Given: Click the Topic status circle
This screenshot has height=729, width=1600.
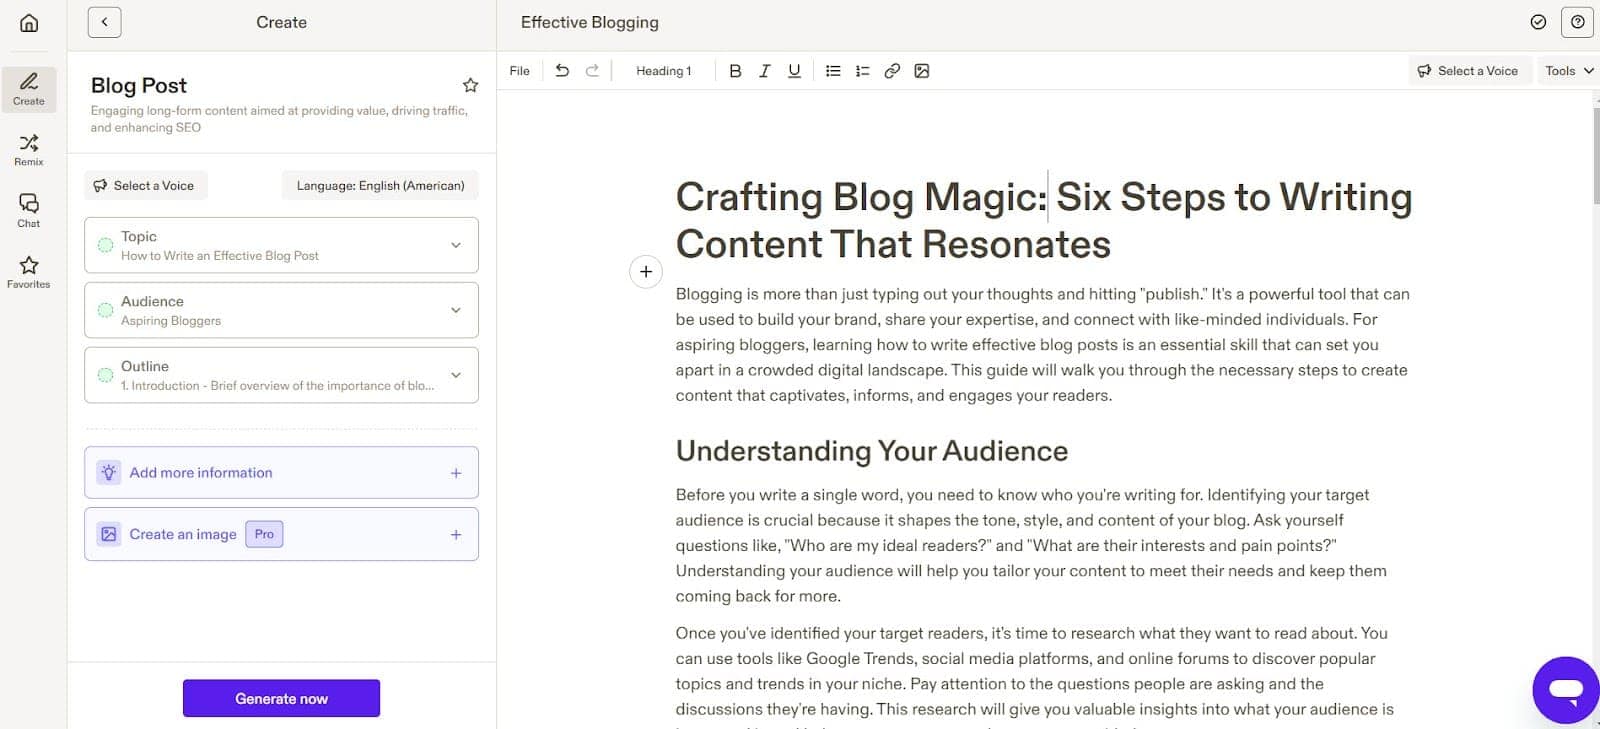Looking at the screenshot, I should click(105, 245).
